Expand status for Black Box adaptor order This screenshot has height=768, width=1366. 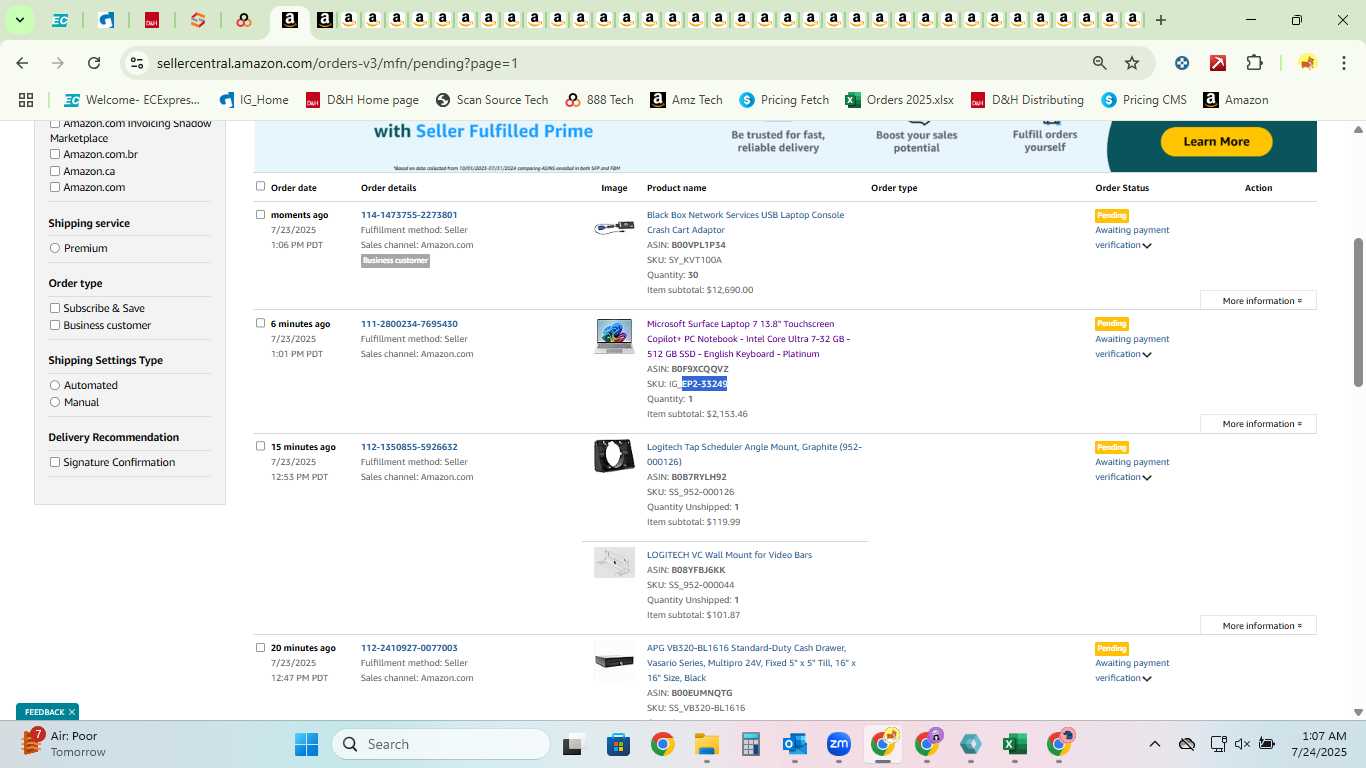pos(1147,246)
